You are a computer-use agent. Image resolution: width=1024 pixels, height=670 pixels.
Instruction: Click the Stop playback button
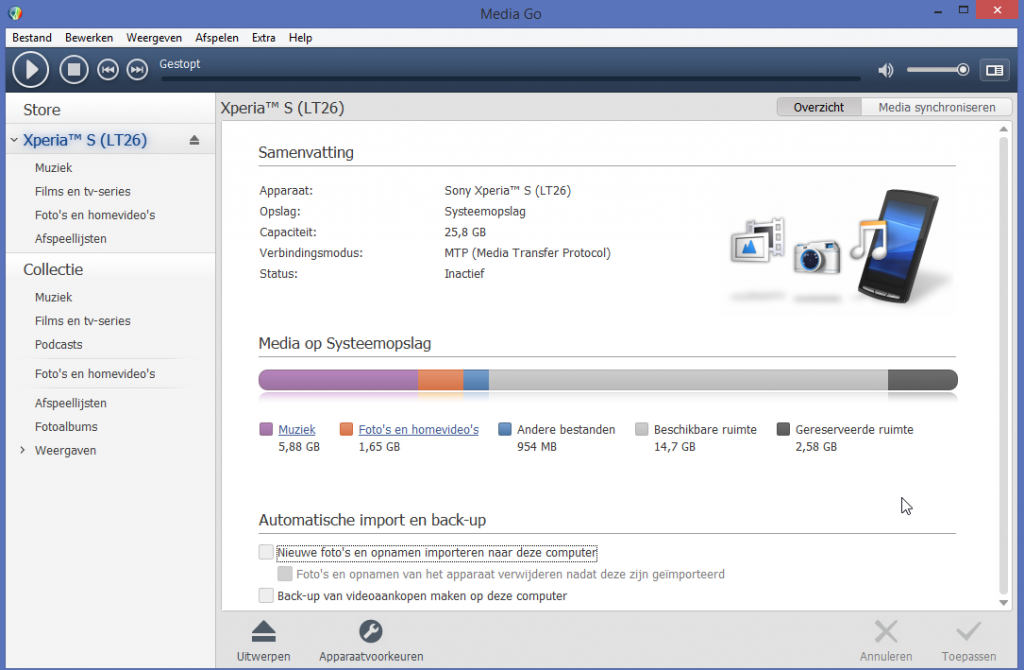click(x=74, y=69)
